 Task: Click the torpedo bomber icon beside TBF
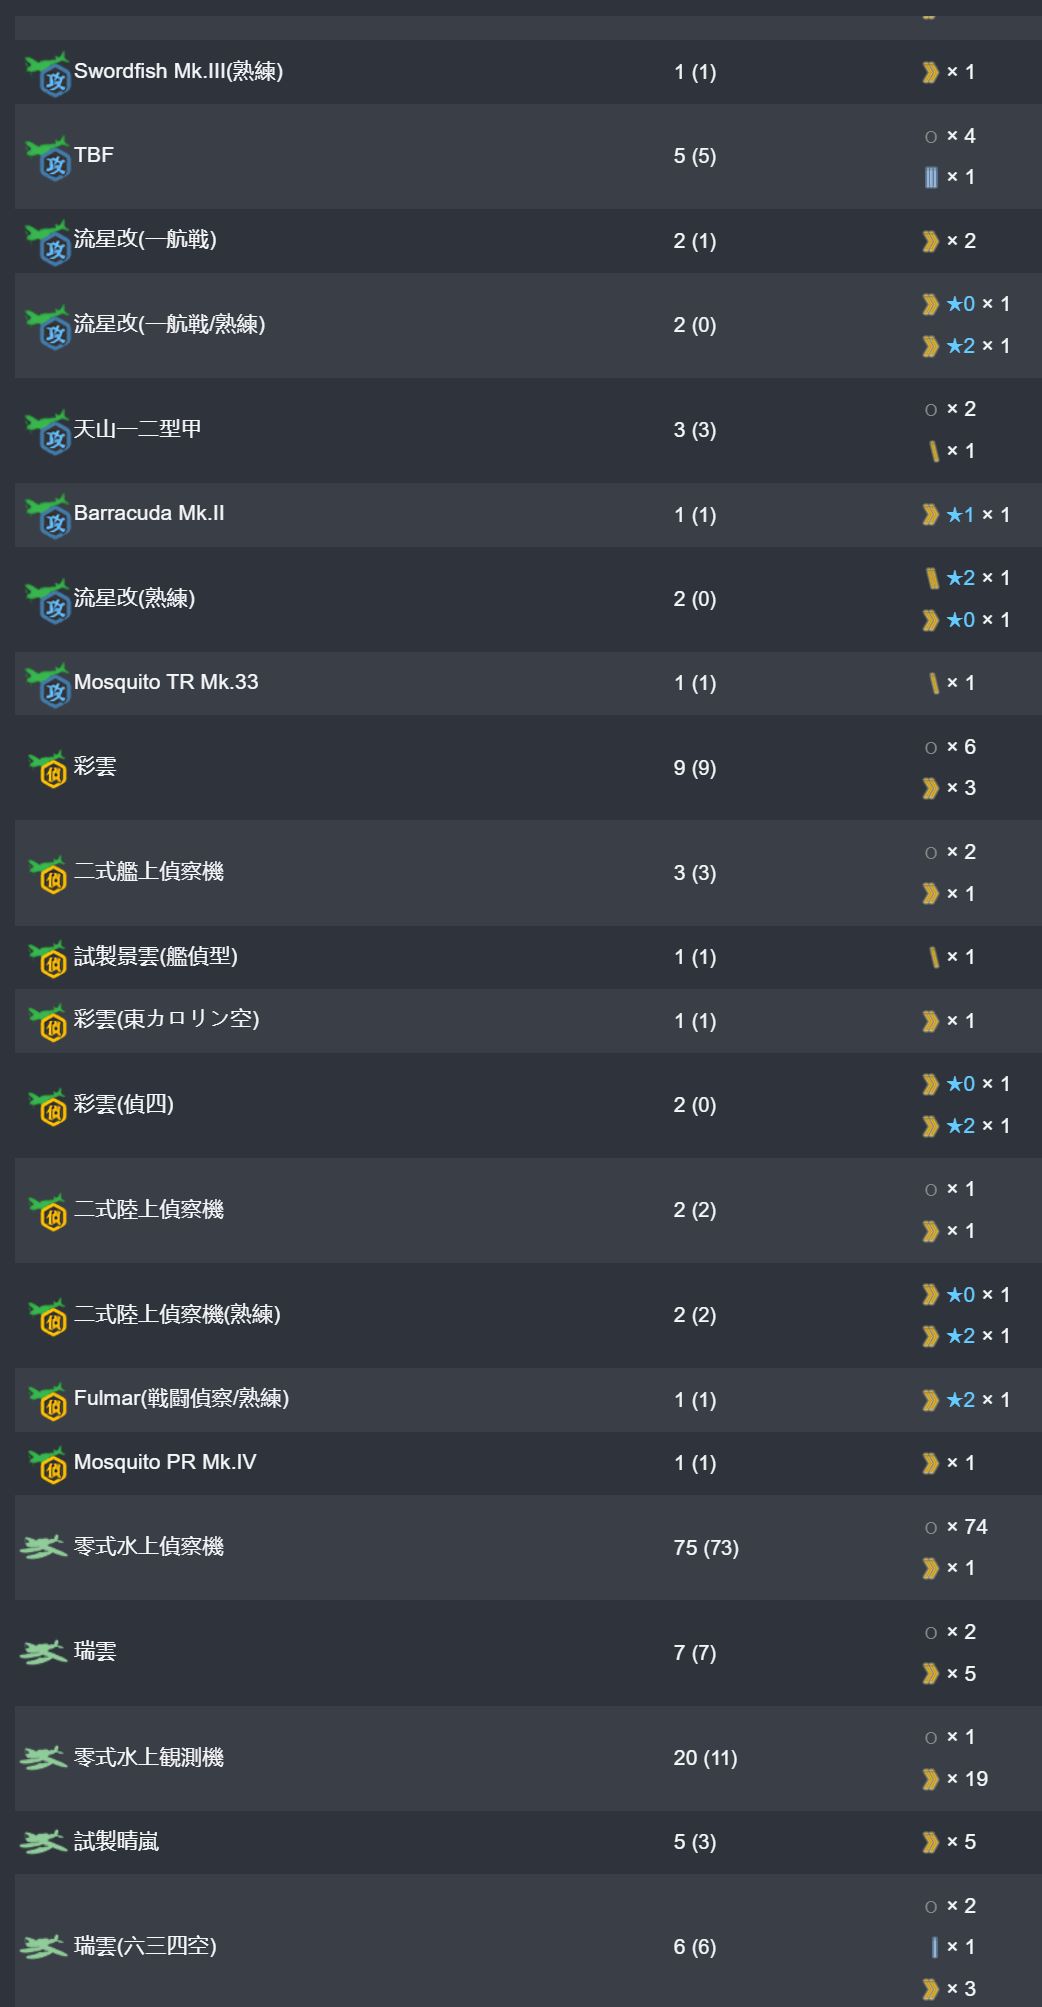[47, 157]
